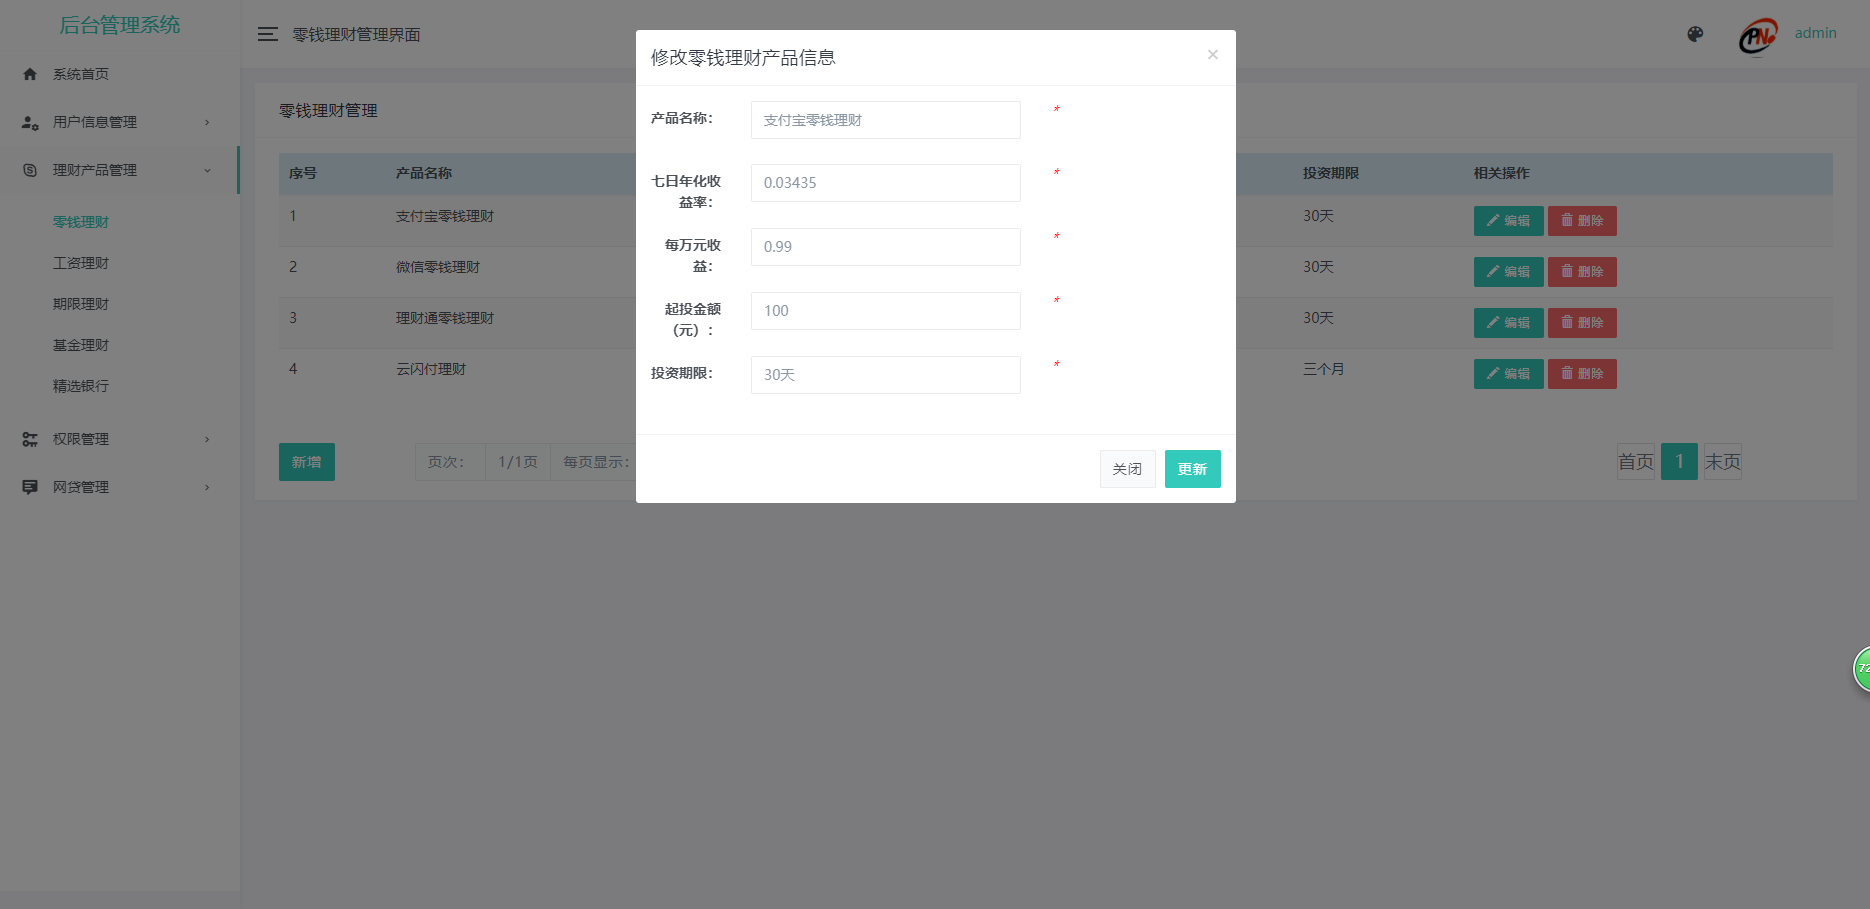This screenshot has width=1870, height=909.
Task: Click the 权限管理 settings icon
Action: click(30, 439)
